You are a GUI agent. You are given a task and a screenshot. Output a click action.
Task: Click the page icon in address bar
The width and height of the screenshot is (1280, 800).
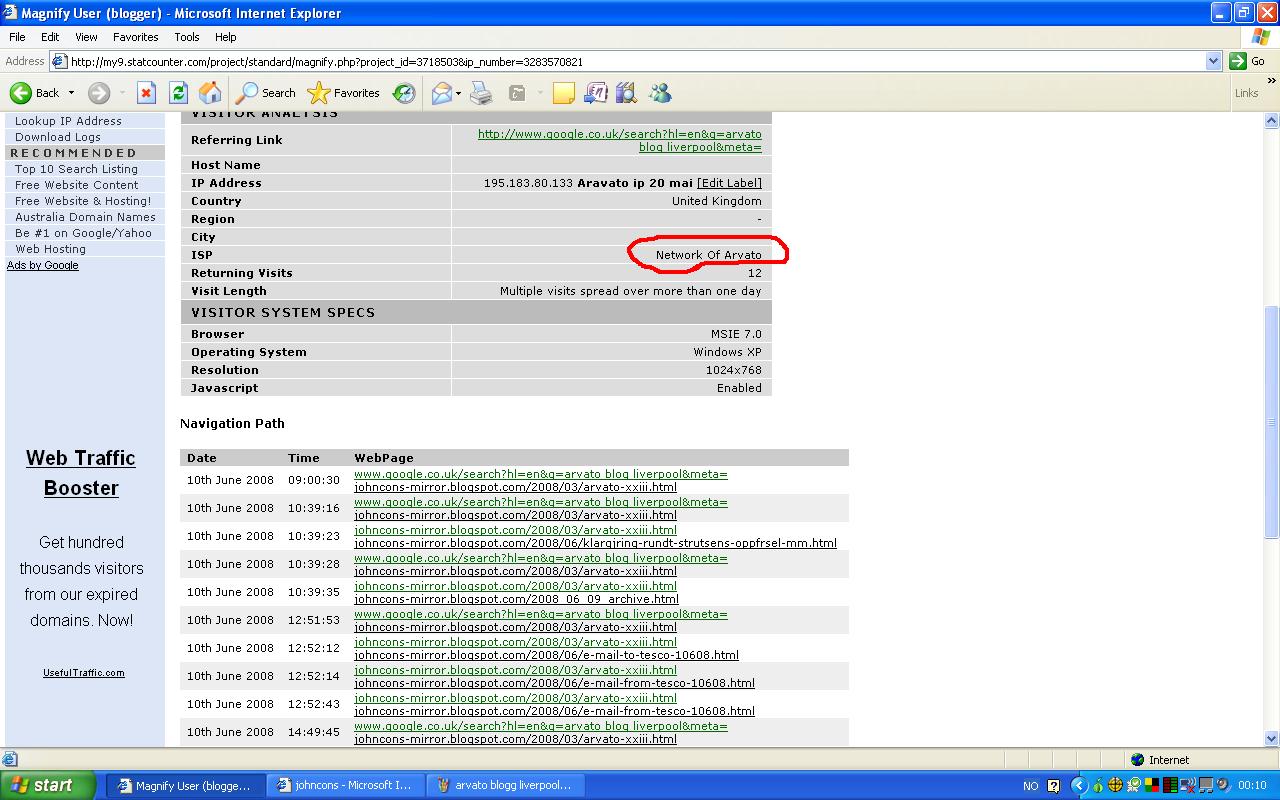point(59,61)
